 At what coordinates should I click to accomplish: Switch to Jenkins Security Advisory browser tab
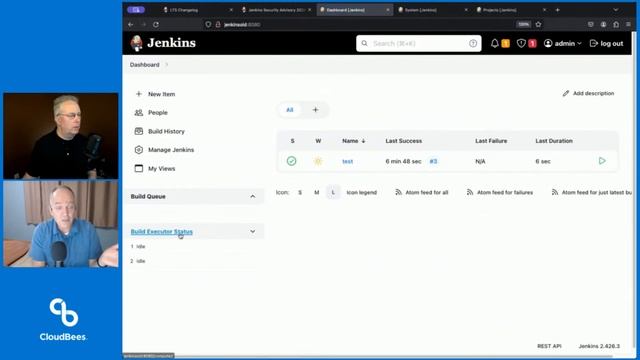(276, 10)
